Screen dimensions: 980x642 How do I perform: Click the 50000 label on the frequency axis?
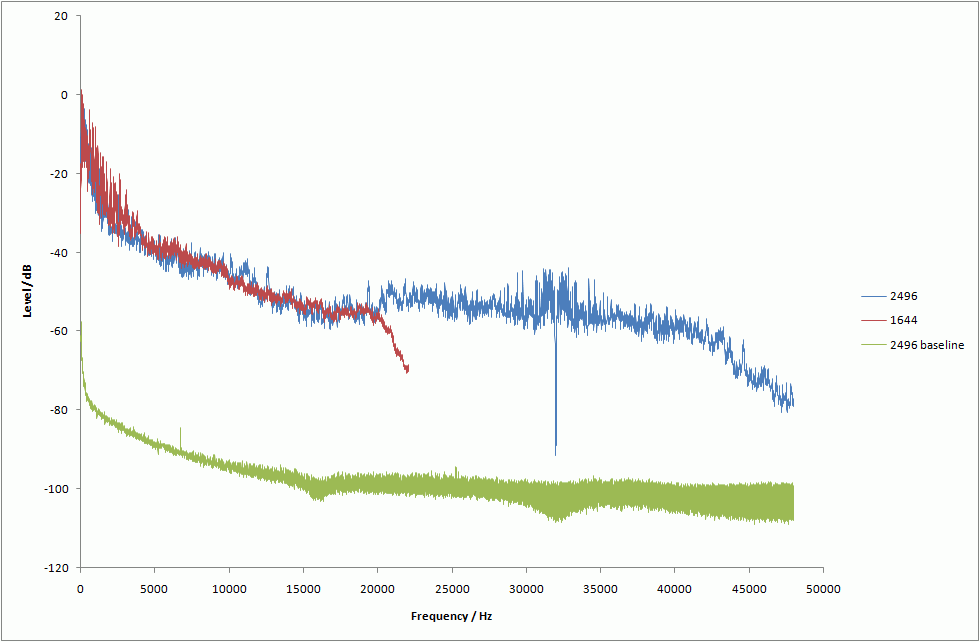(823, 588)
